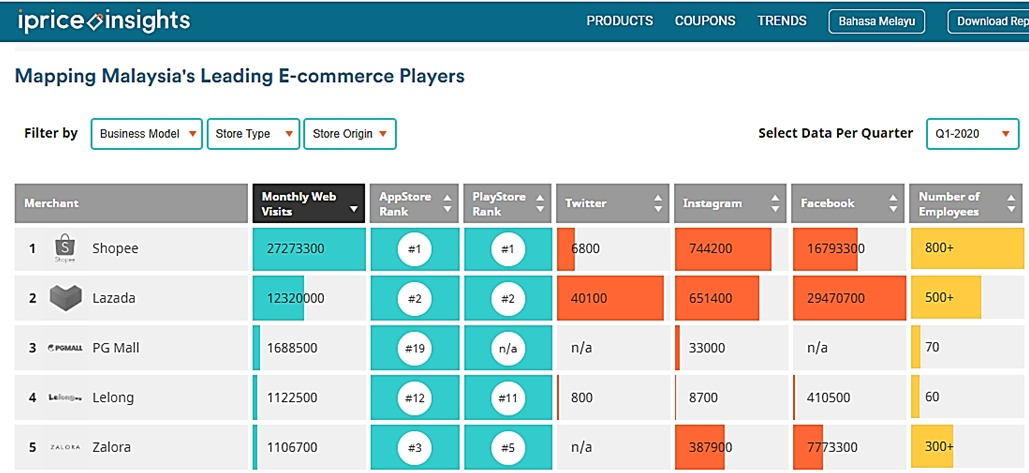
Task: Click the Download Report button
Action: pyautogui.click(x=990, y=21)
